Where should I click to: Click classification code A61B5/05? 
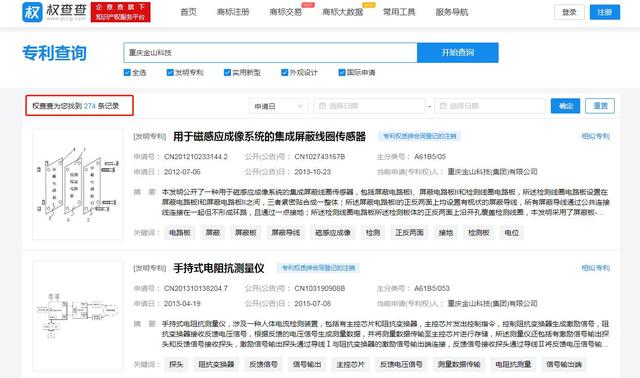(x=430, y=157)
